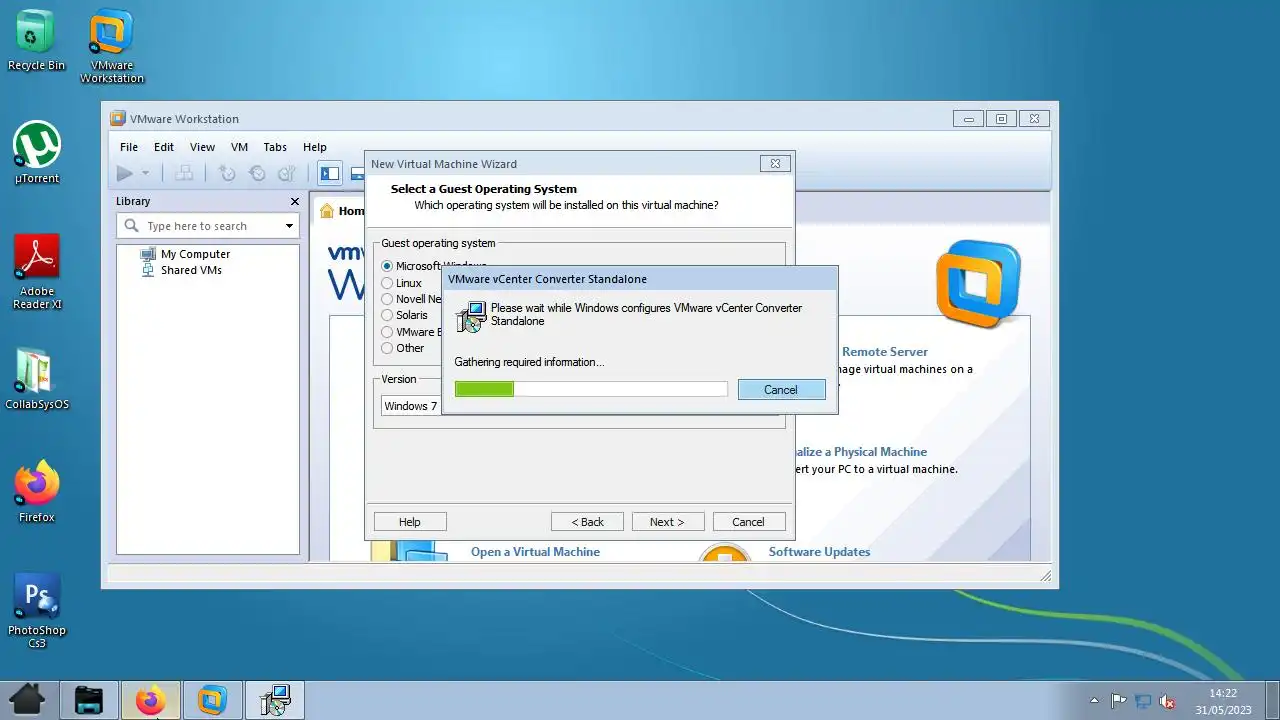Open the Version combo box showing Windows 7
This screenshot has height=720, width=1280.
(x=412, y=406)
